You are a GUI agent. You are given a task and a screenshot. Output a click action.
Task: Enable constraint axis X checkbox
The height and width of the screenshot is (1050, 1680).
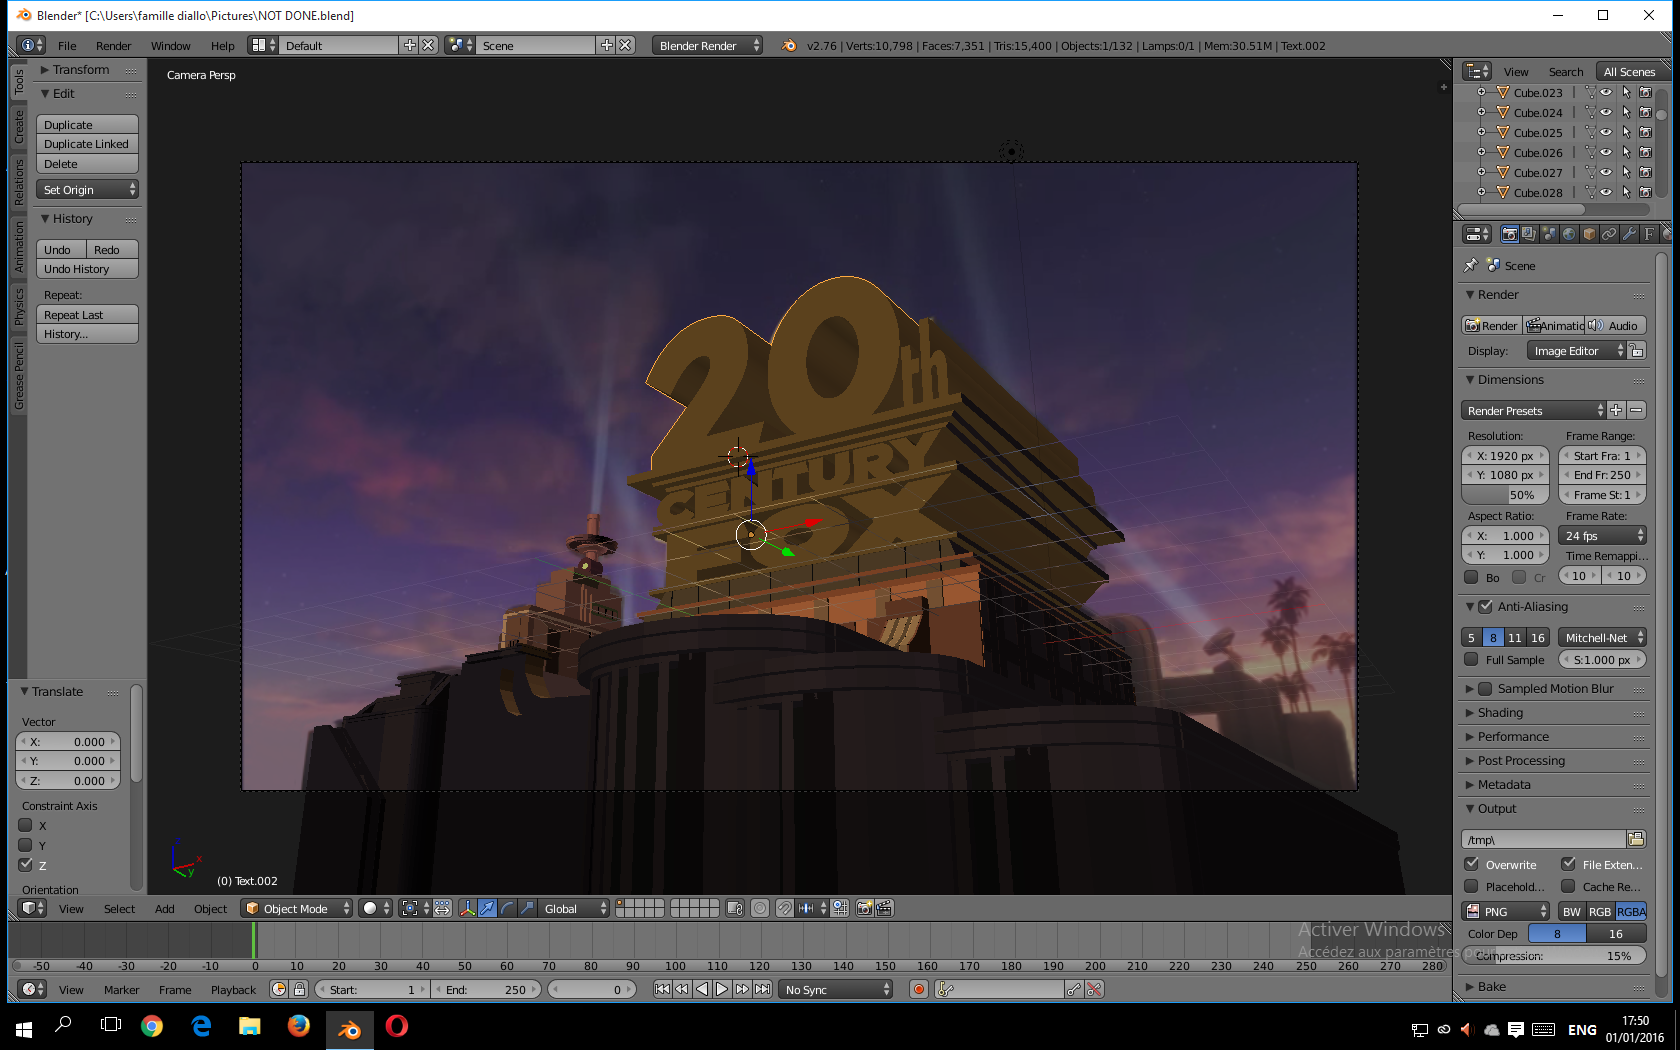(x=26, y=825)
